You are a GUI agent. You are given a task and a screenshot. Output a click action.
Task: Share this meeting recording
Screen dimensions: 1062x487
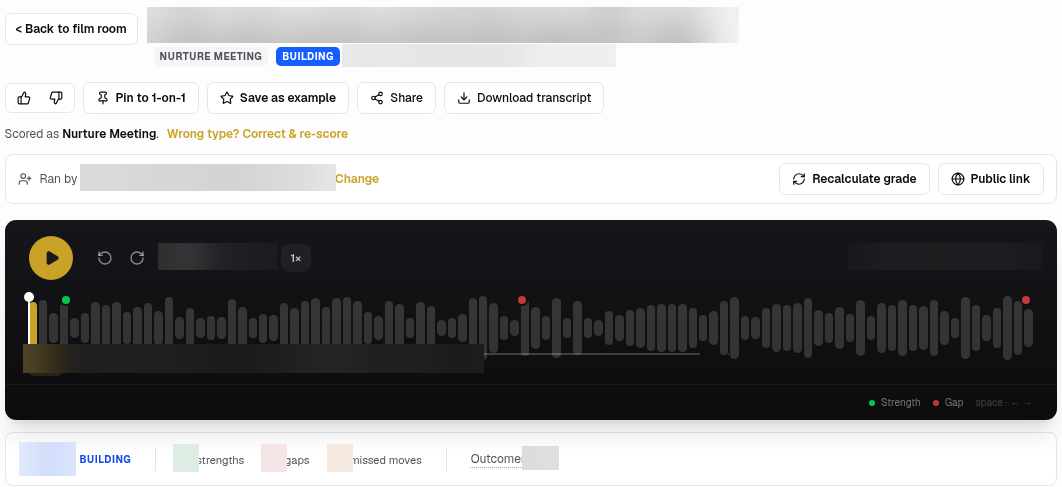coord(396,98)
